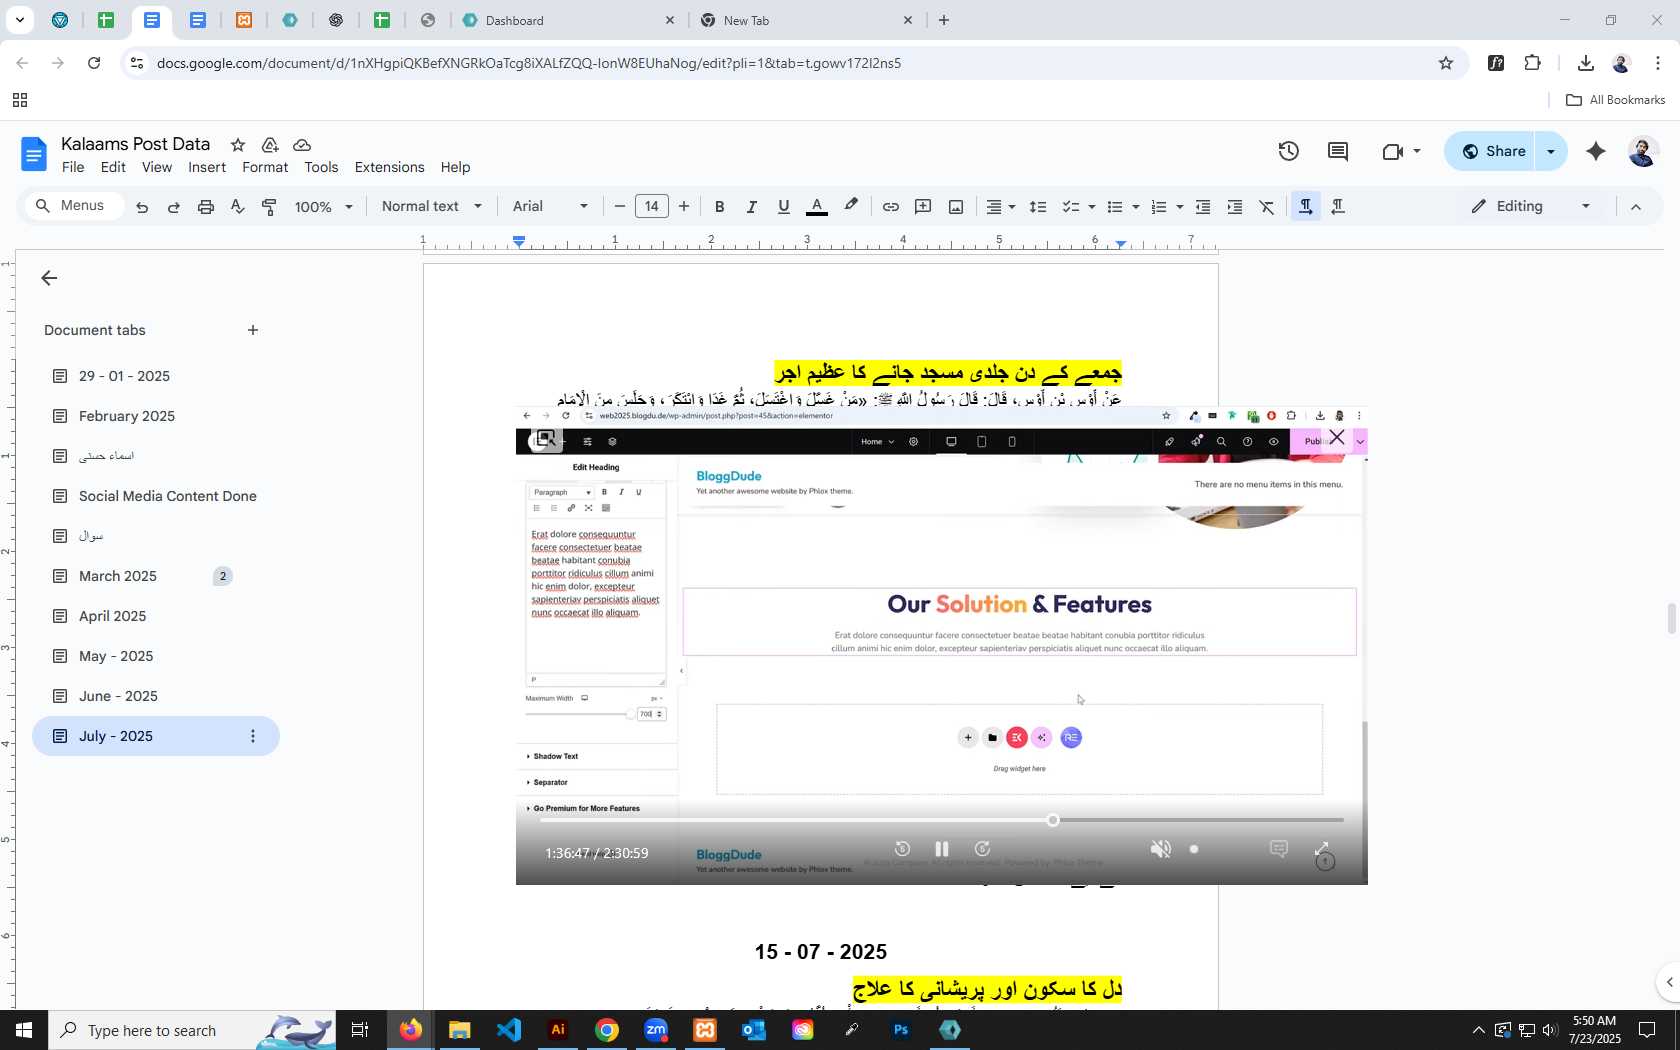Click Line and paragraph spacing icon
1680x1050 pixels.
tap(1038, 207)
